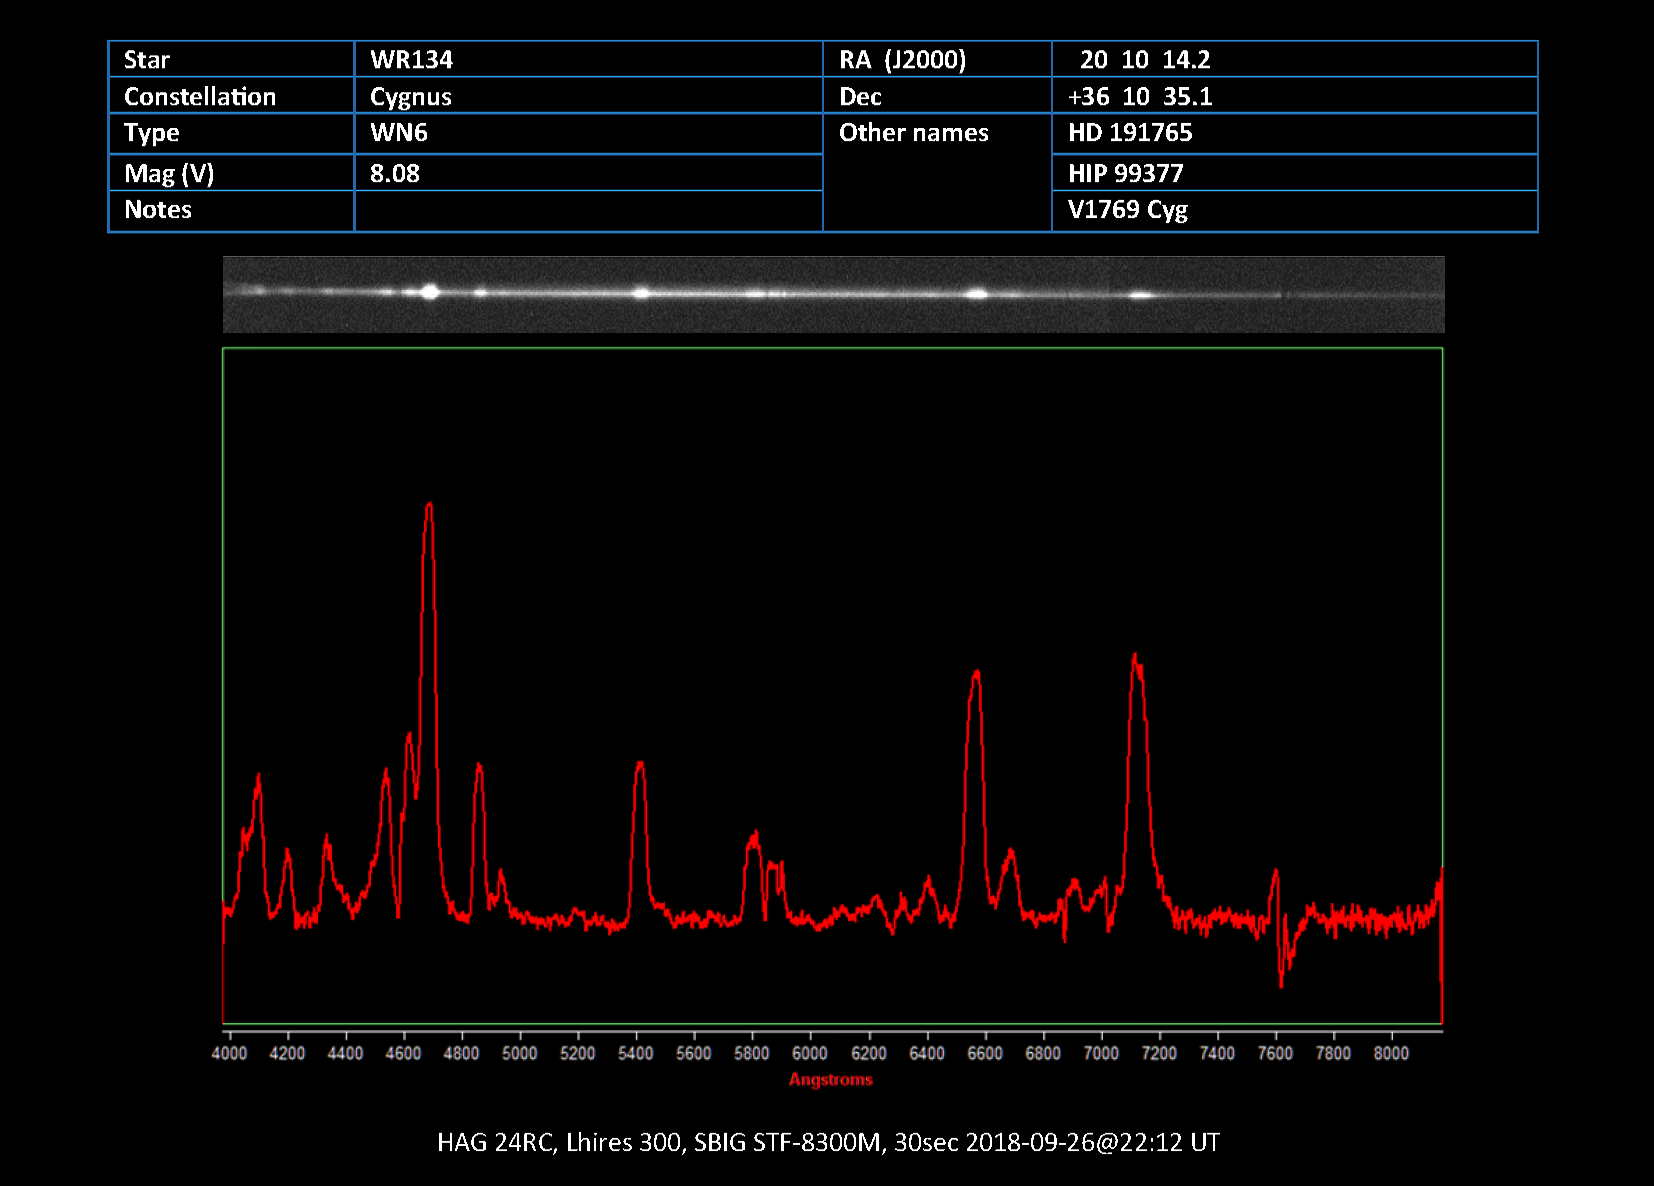Select the Cygnus constellation value
Viewport: 1654px width, 1186px height.
tap(410, 97)
